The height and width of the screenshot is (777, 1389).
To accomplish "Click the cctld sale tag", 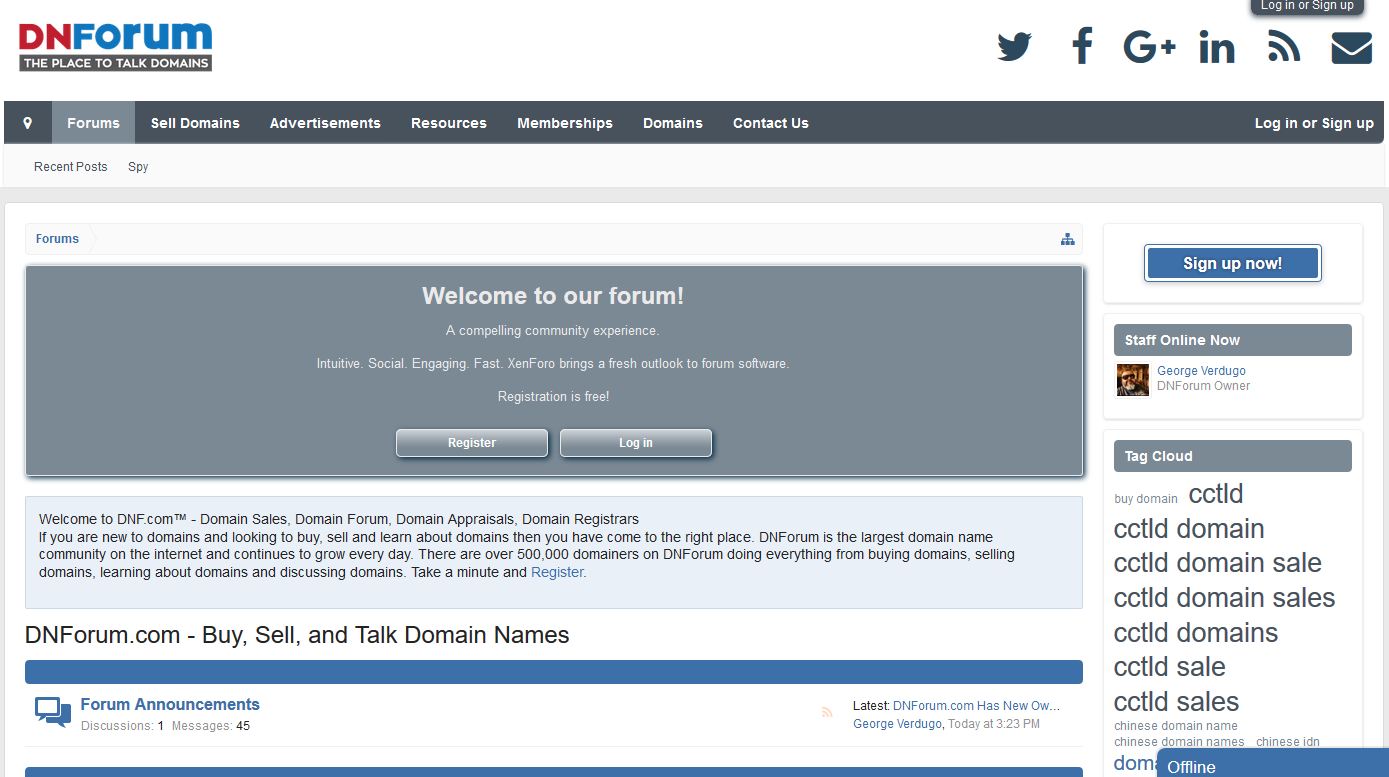I will point(1170,667).
